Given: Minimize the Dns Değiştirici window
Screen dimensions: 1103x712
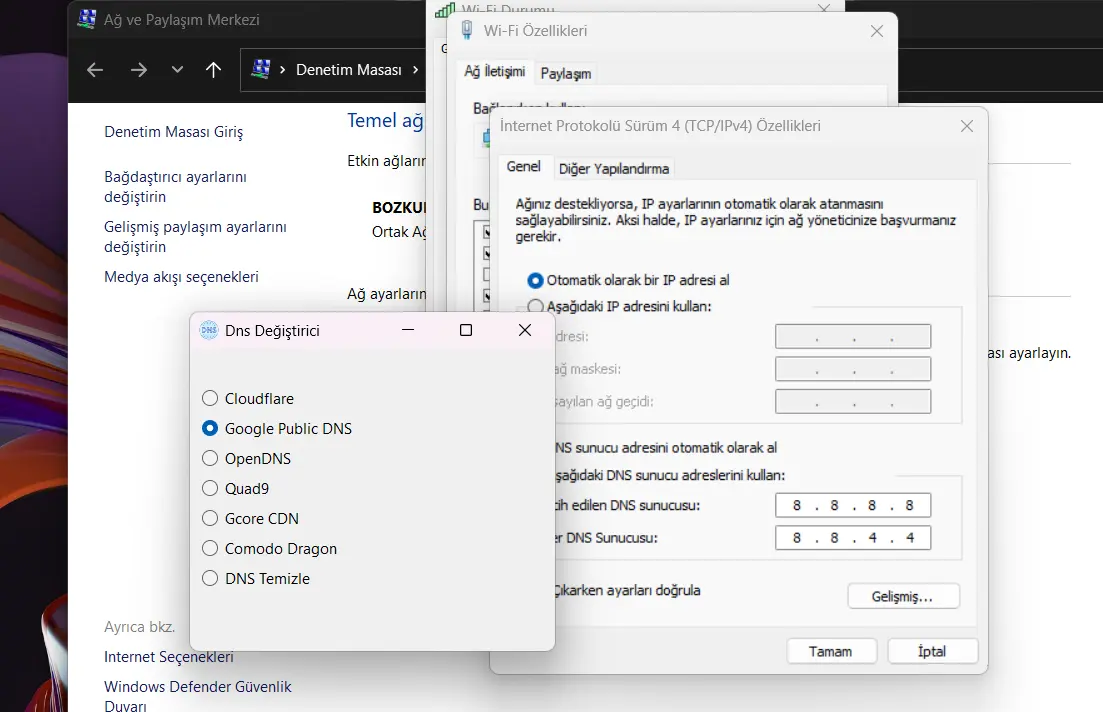Looking at the screenshot, I should point(408,330).
